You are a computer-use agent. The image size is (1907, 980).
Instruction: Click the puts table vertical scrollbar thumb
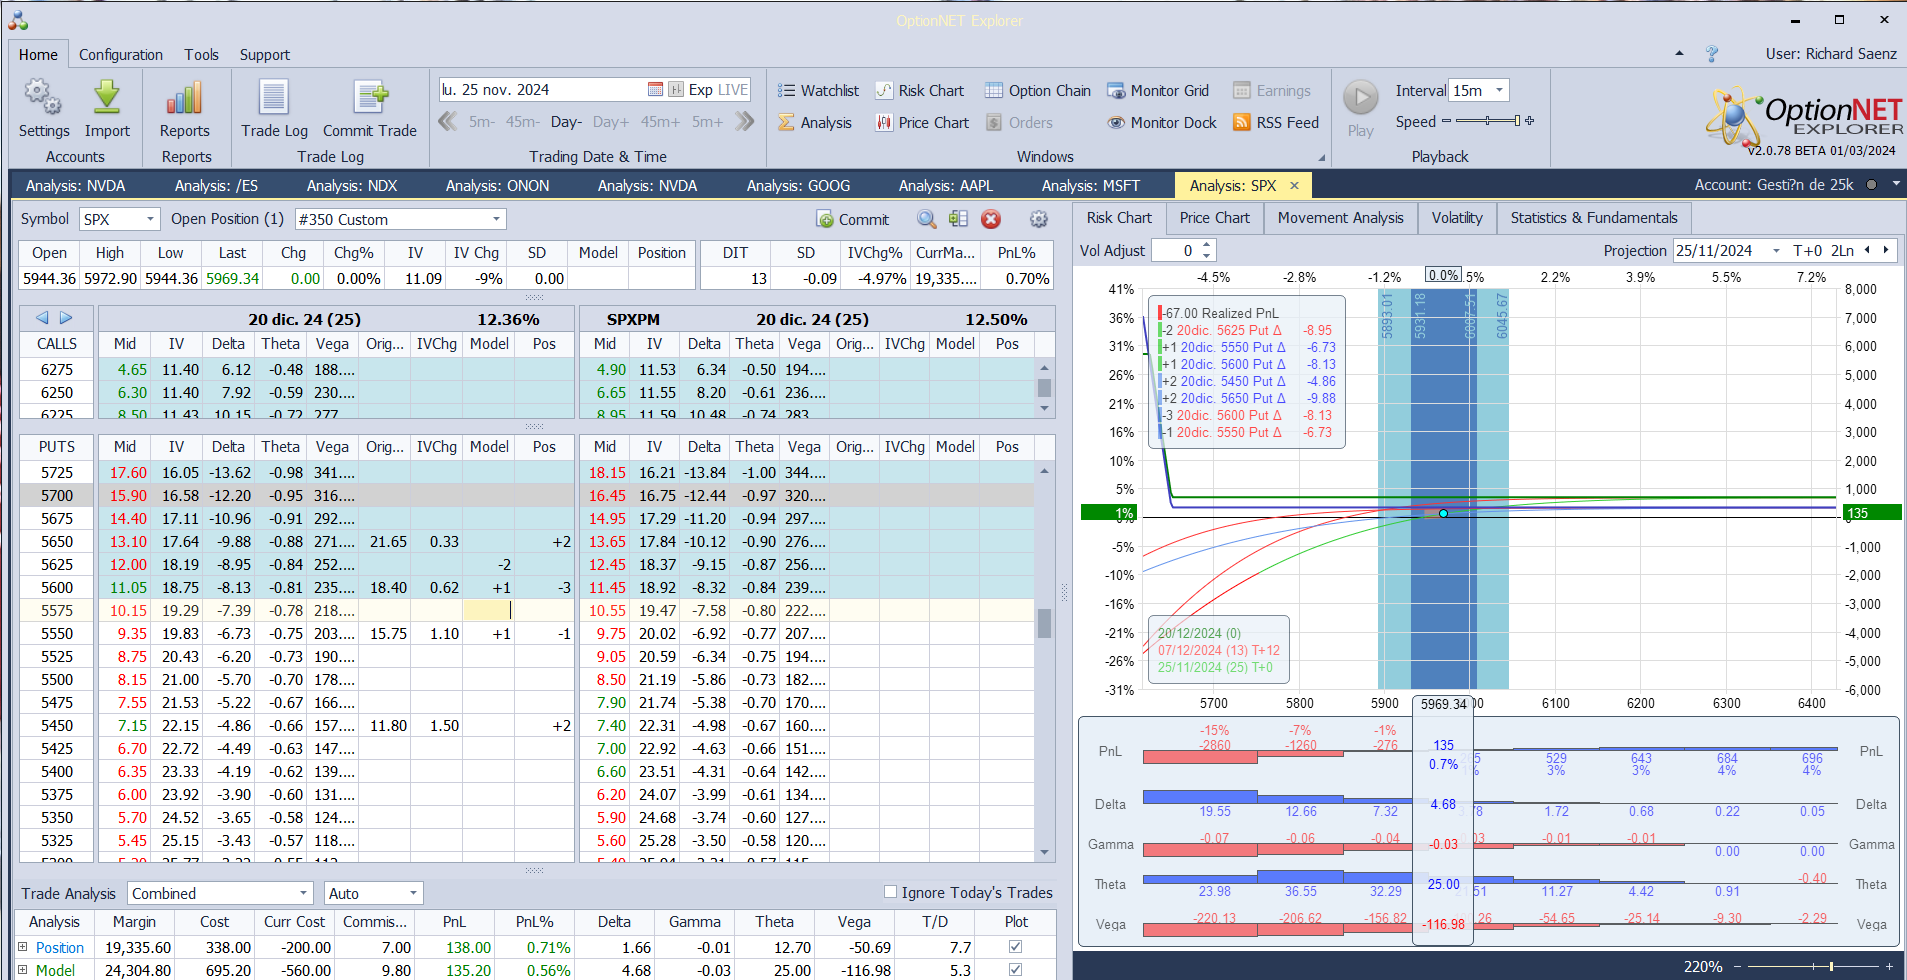[1044, 624]
